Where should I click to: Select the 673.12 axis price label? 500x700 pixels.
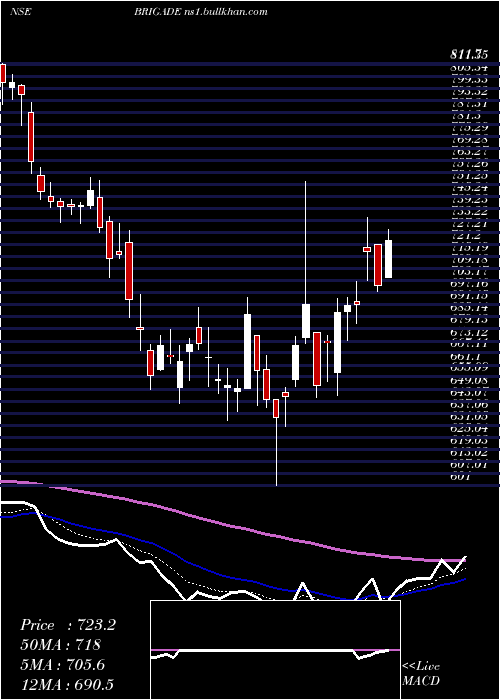click(x=468, y=333)
